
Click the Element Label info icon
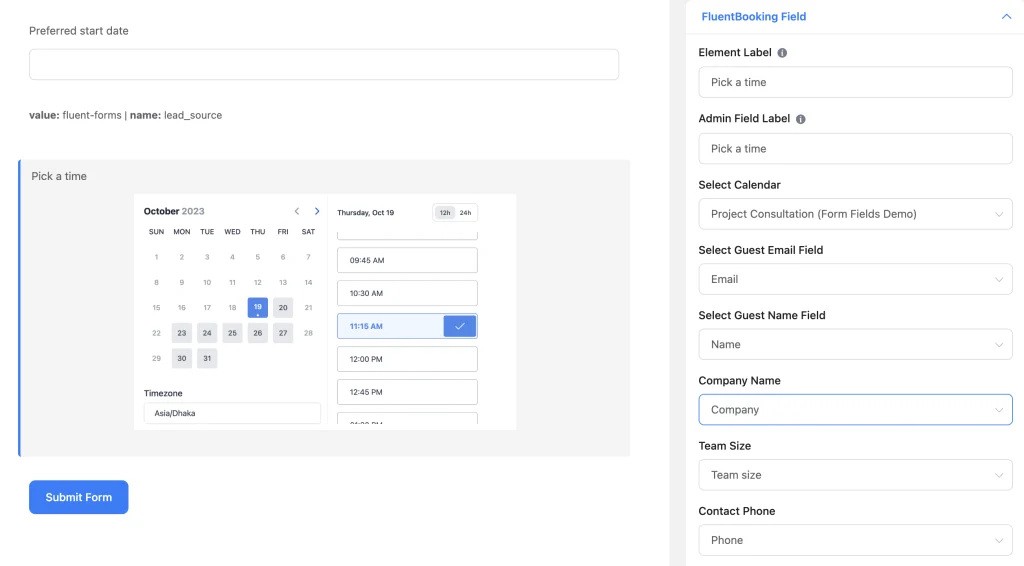[x=782, y=53]
